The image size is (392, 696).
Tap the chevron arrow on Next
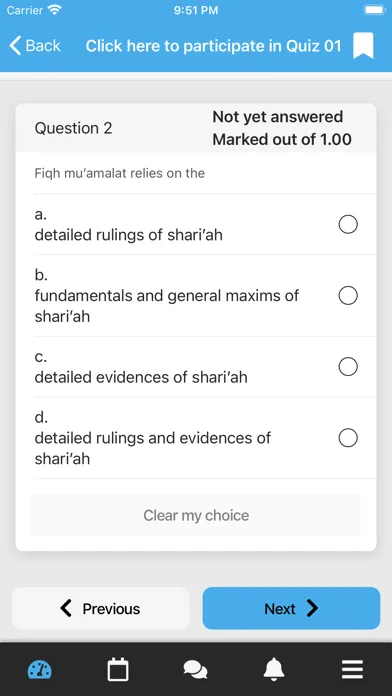[x=312, y=609]
